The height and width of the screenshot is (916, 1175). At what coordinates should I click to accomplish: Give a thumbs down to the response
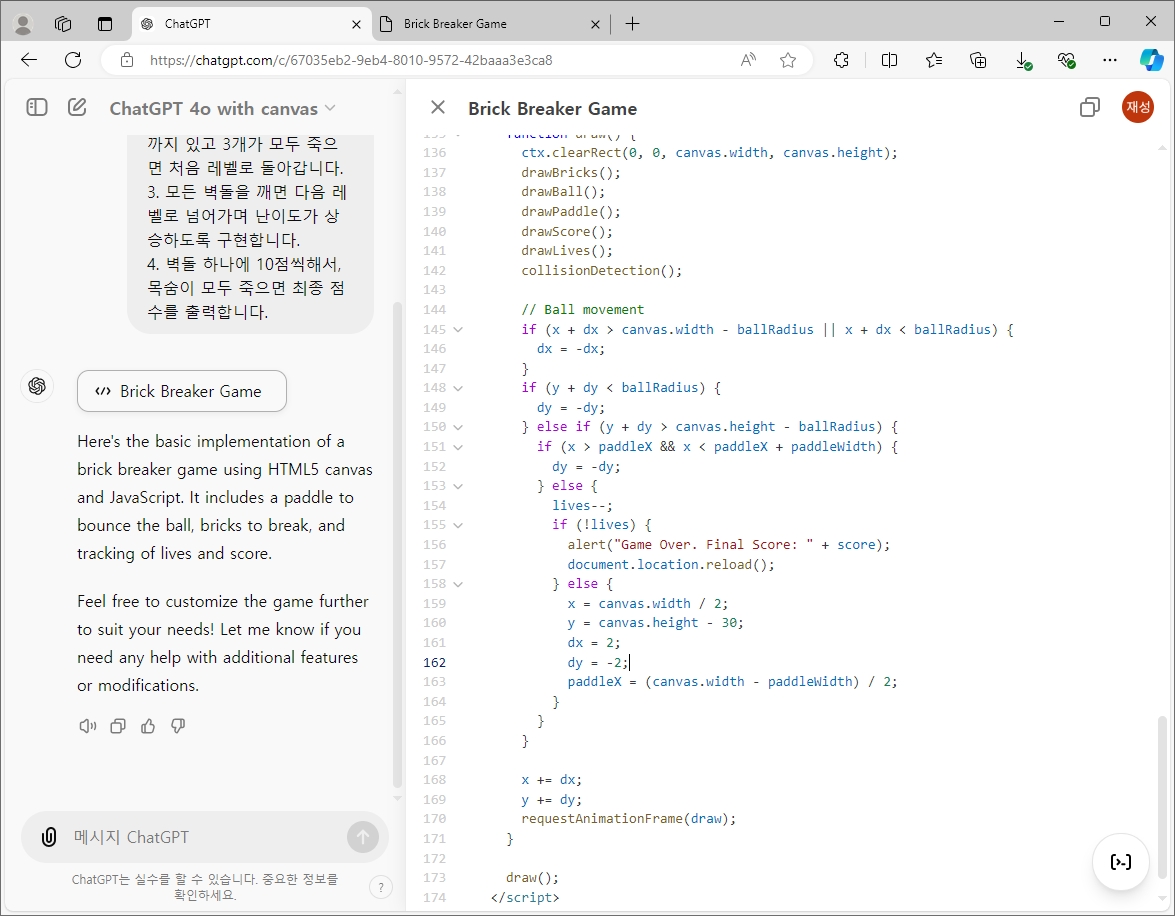point(178,726)
